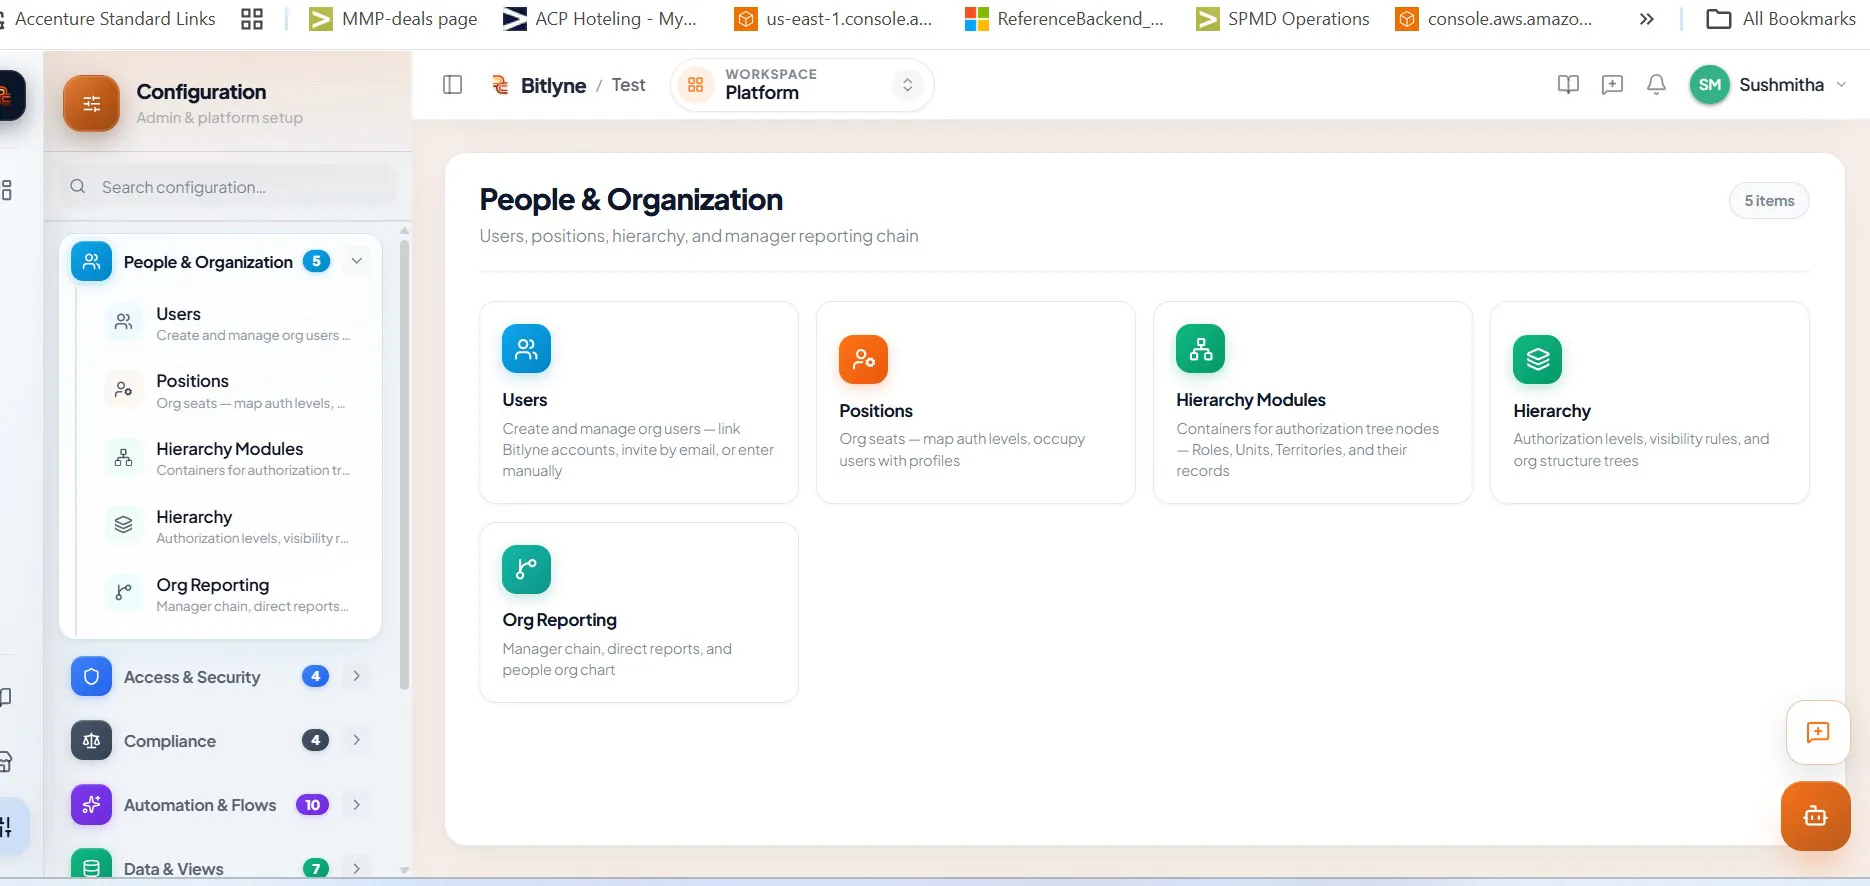1870x886 pixels.
Task: Collapse the People & Organization section
Action: click(357, 261)
